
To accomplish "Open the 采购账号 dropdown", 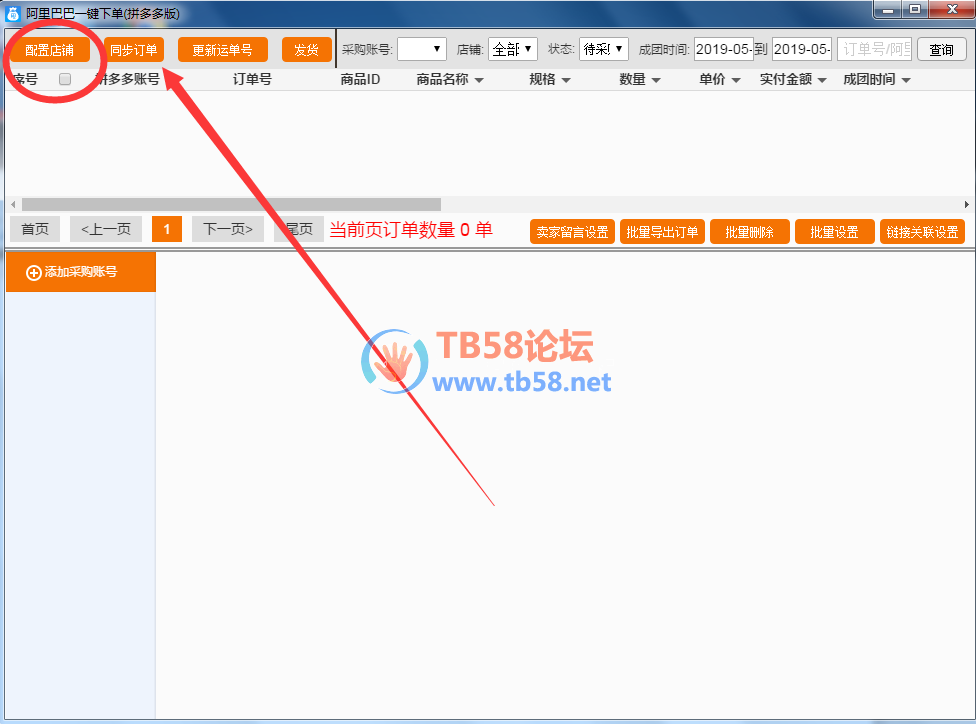I will [421, 49].
